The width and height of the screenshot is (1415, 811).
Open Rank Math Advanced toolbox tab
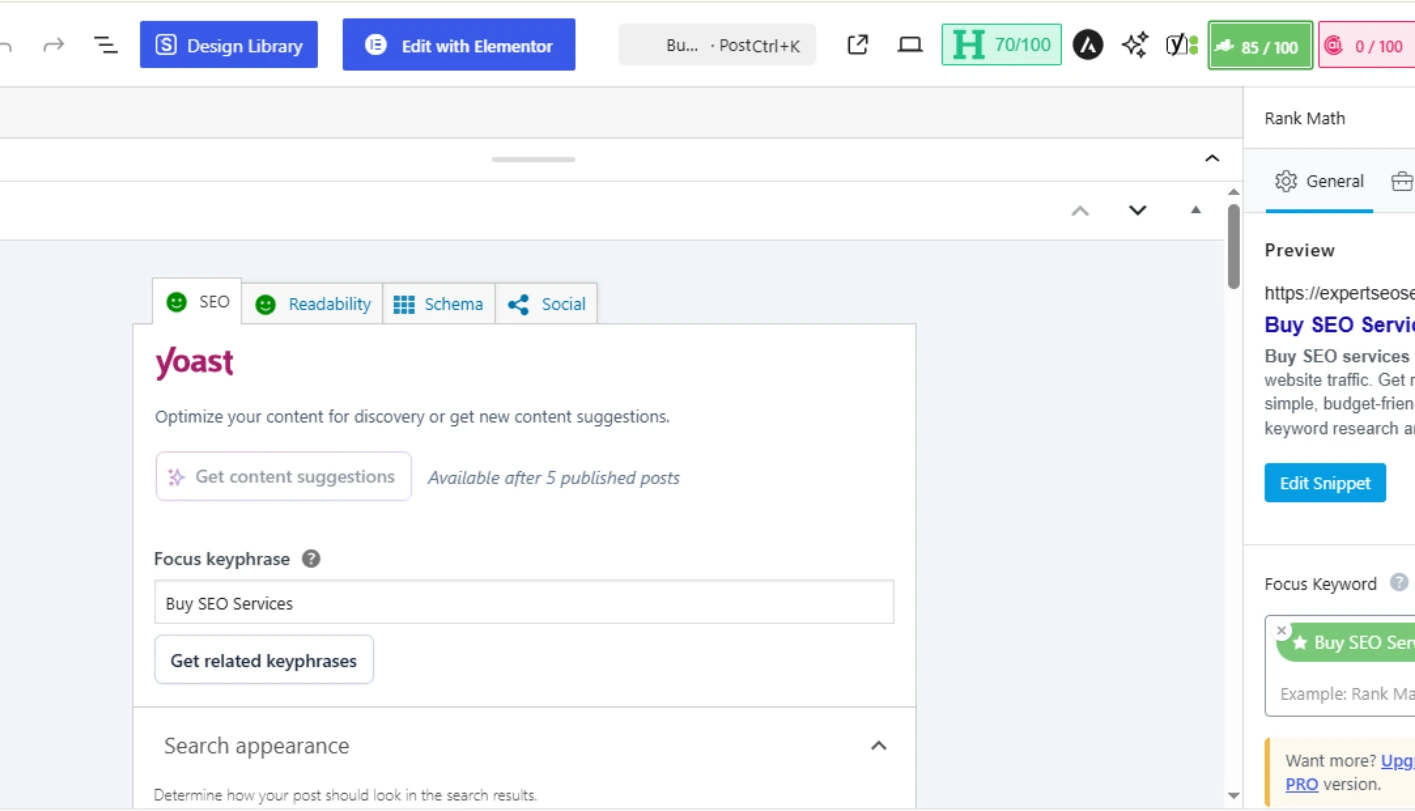pyautogui.click(x=1401, y=182)
